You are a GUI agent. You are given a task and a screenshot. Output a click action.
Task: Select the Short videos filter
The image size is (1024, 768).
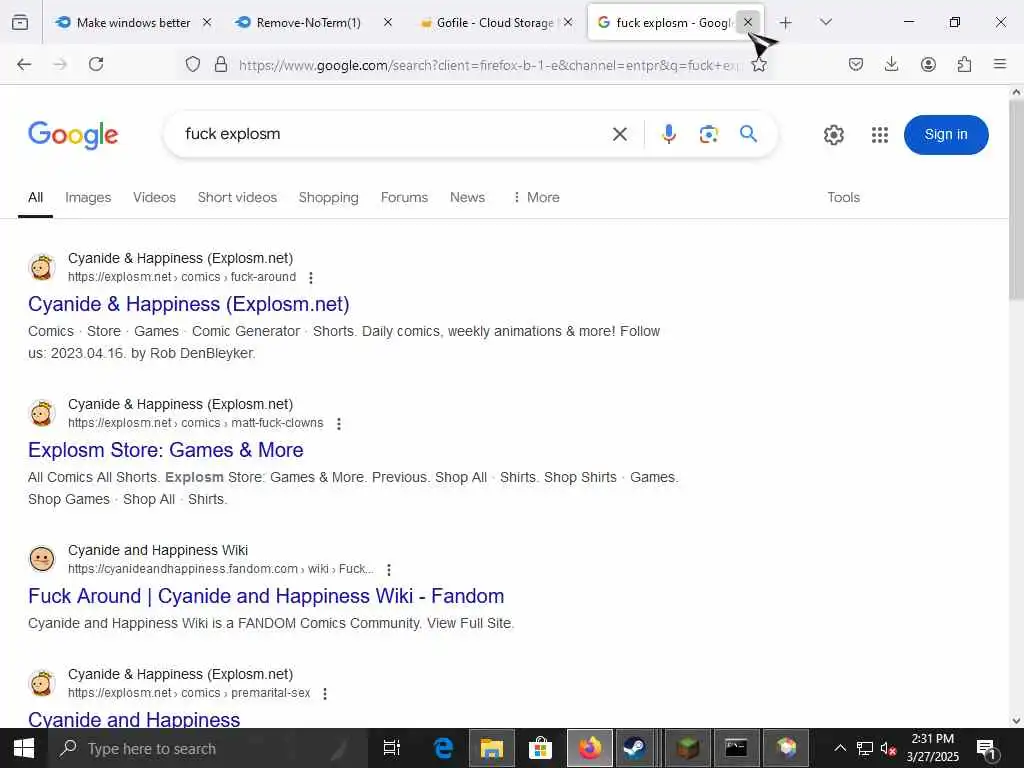click(237, 197)
